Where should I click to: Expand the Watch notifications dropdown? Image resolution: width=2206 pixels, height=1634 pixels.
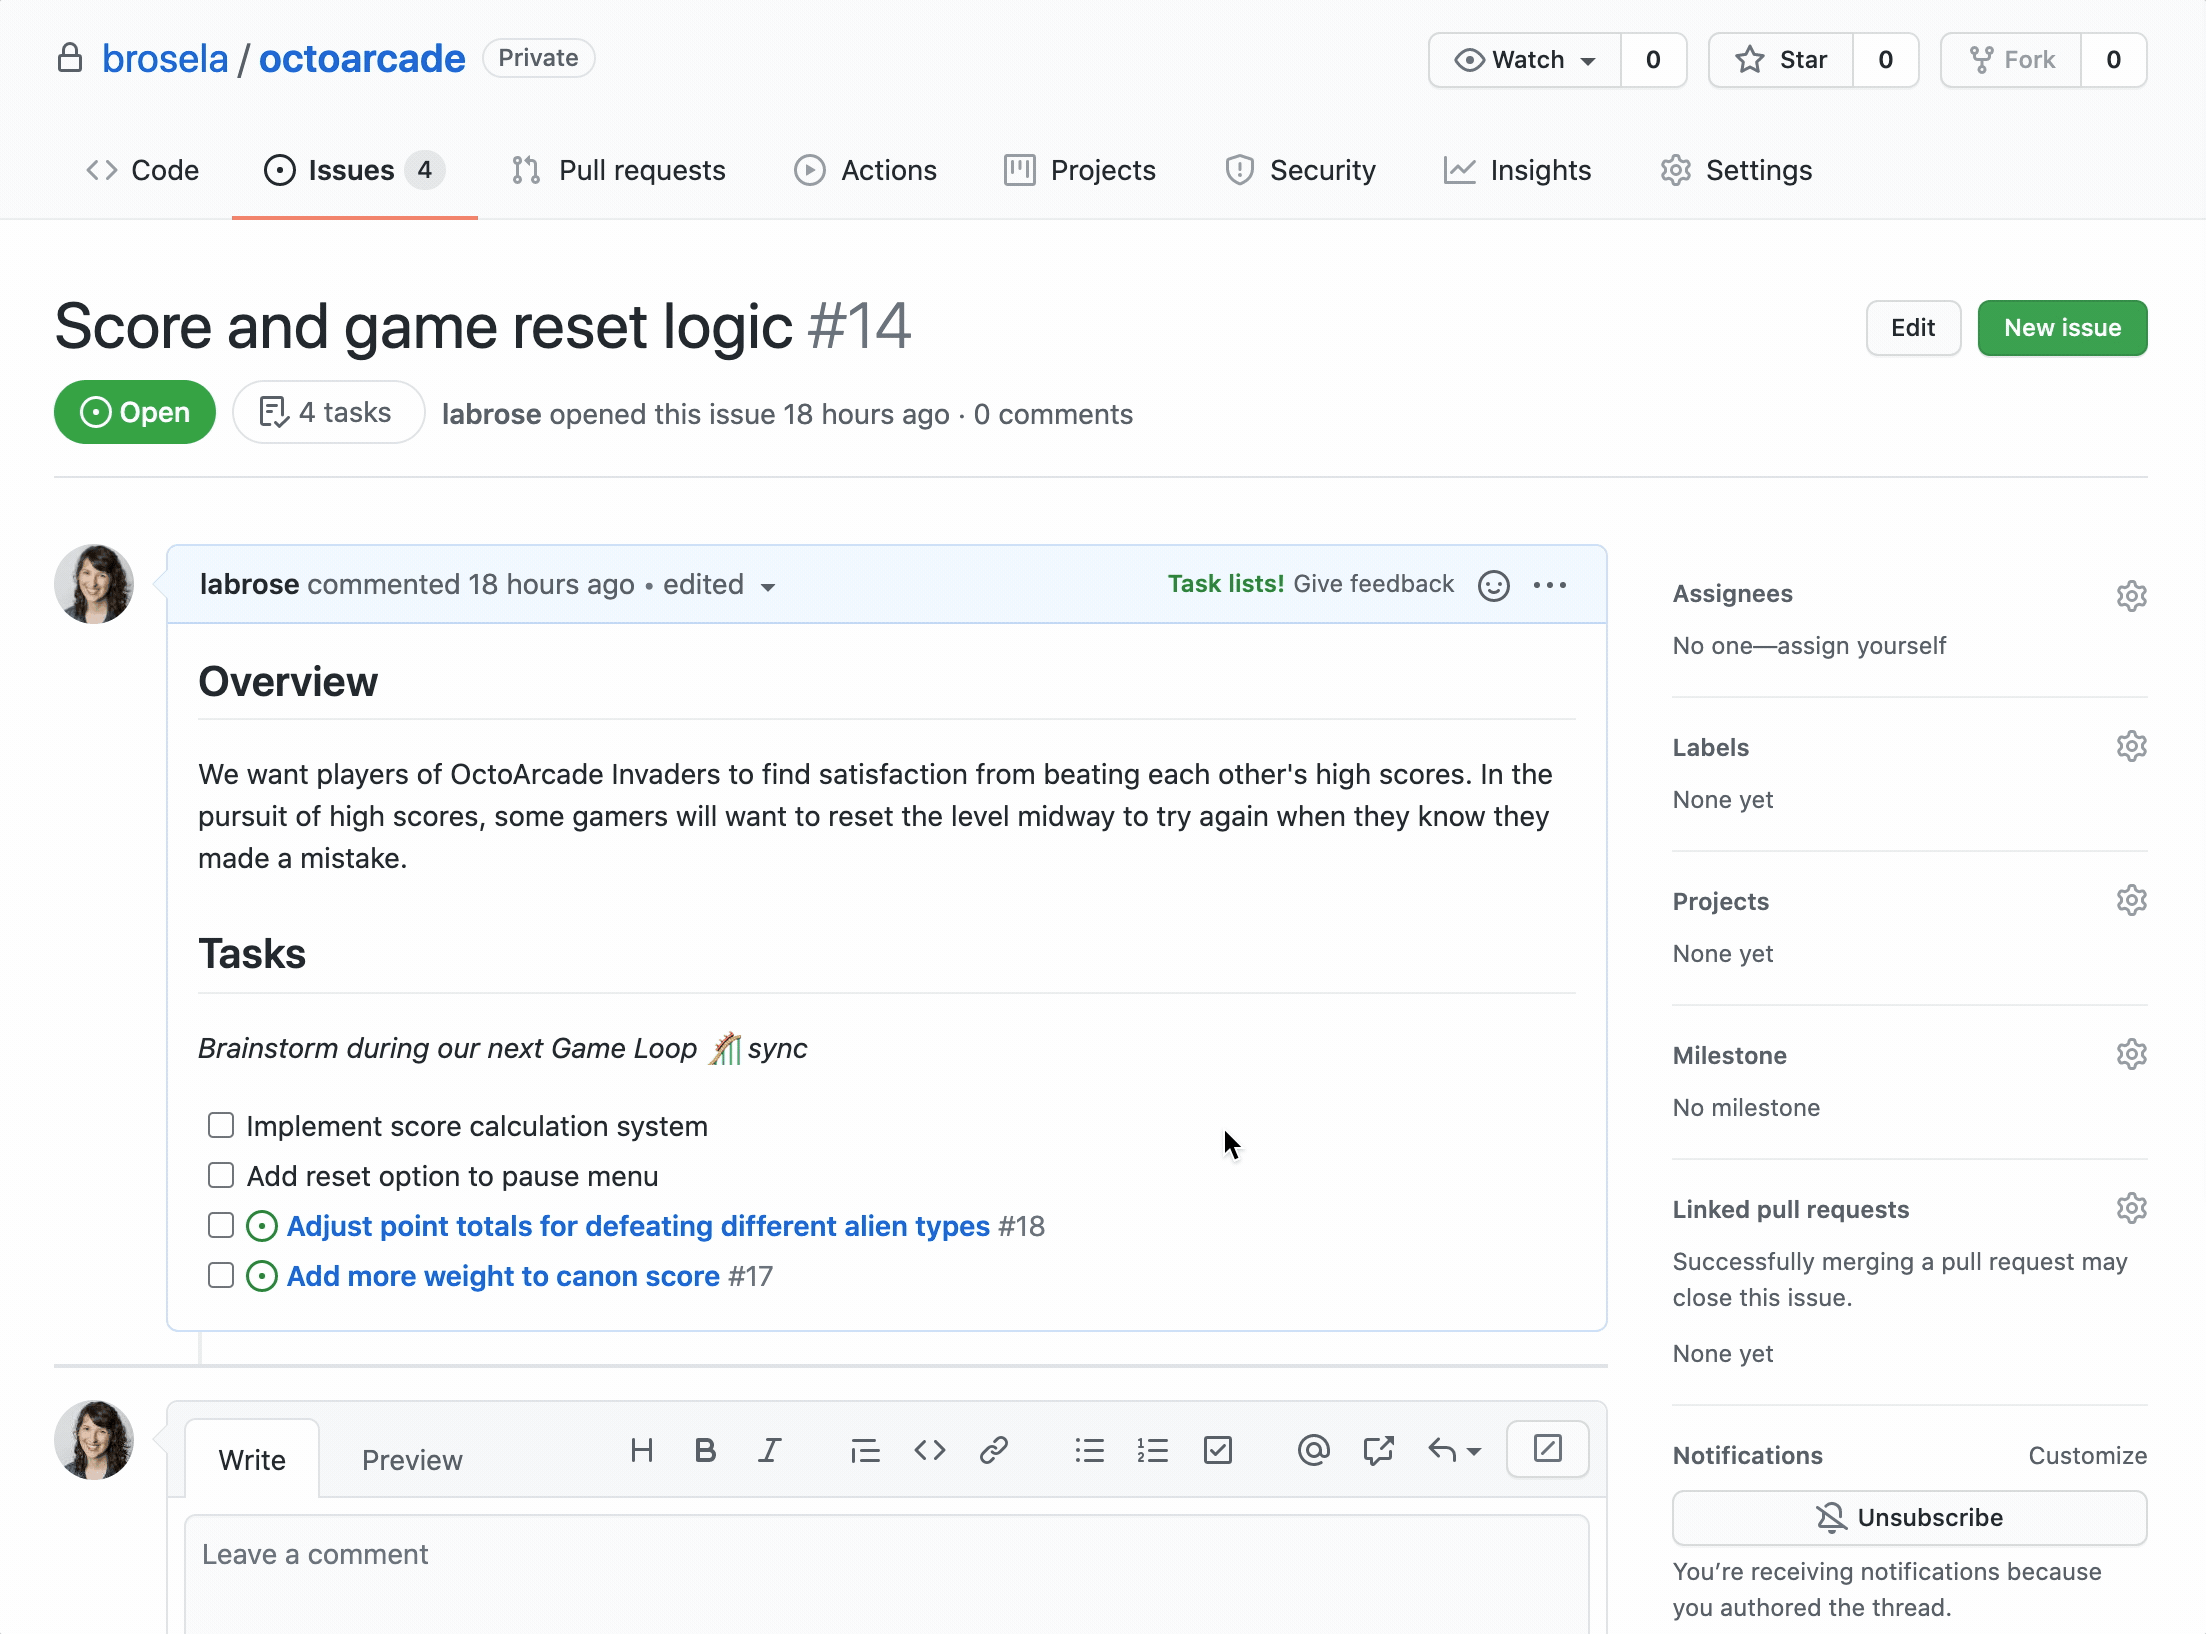point(1525,60)
